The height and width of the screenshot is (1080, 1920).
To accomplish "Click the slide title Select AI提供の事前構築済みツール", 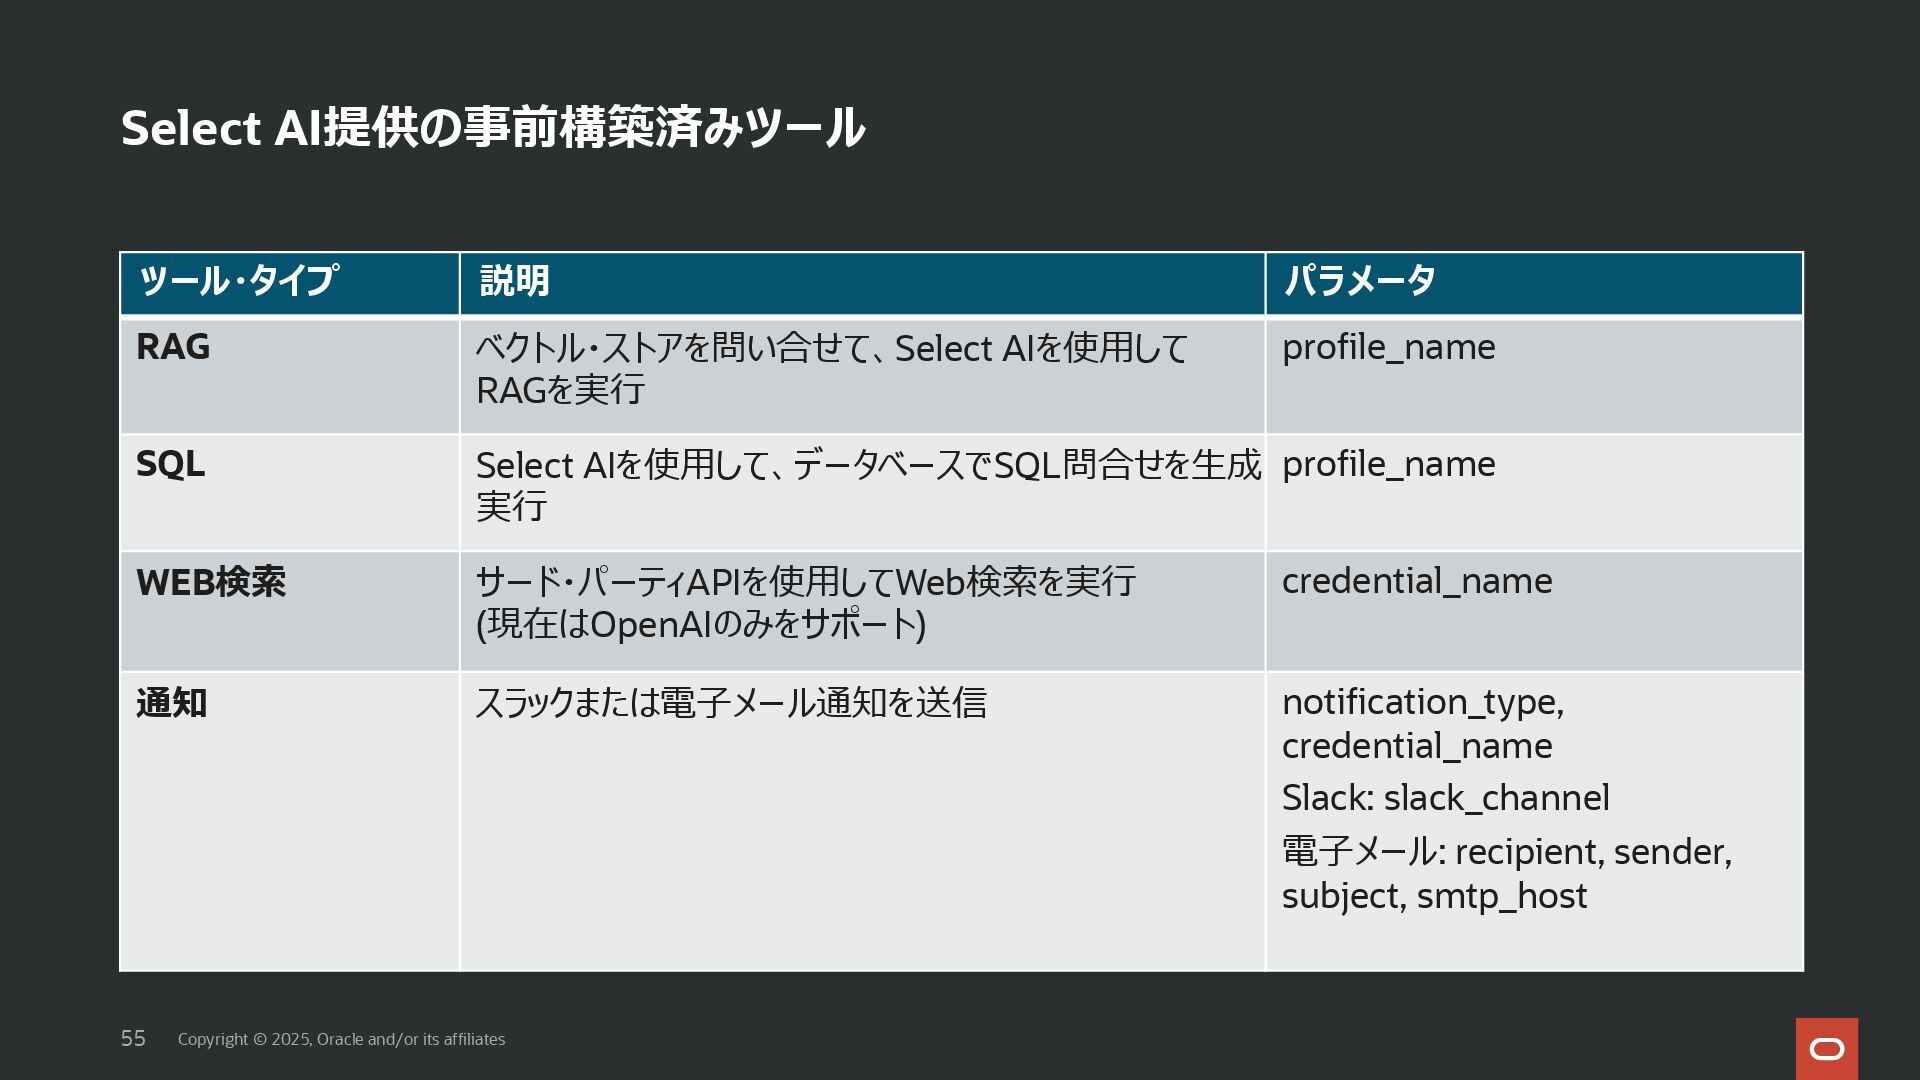I will 492,128.
